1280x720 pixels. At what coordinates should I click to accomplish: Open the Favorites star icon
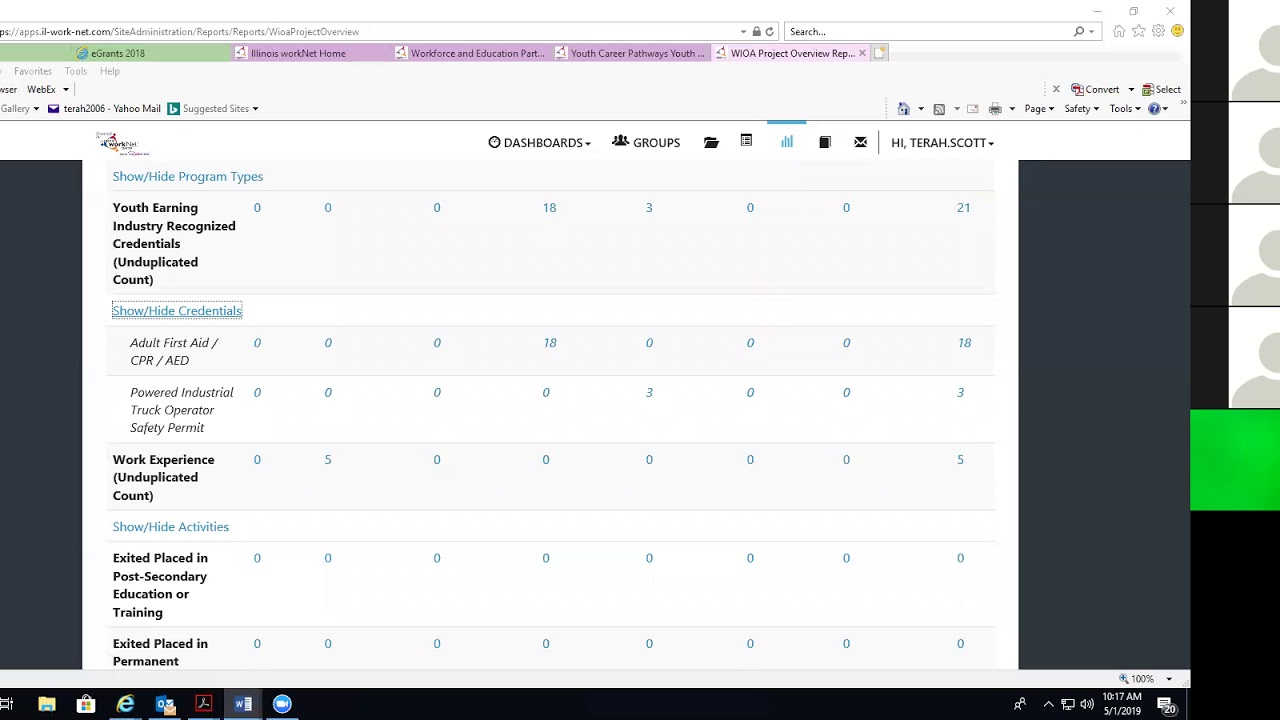[x=1139, y=32]
